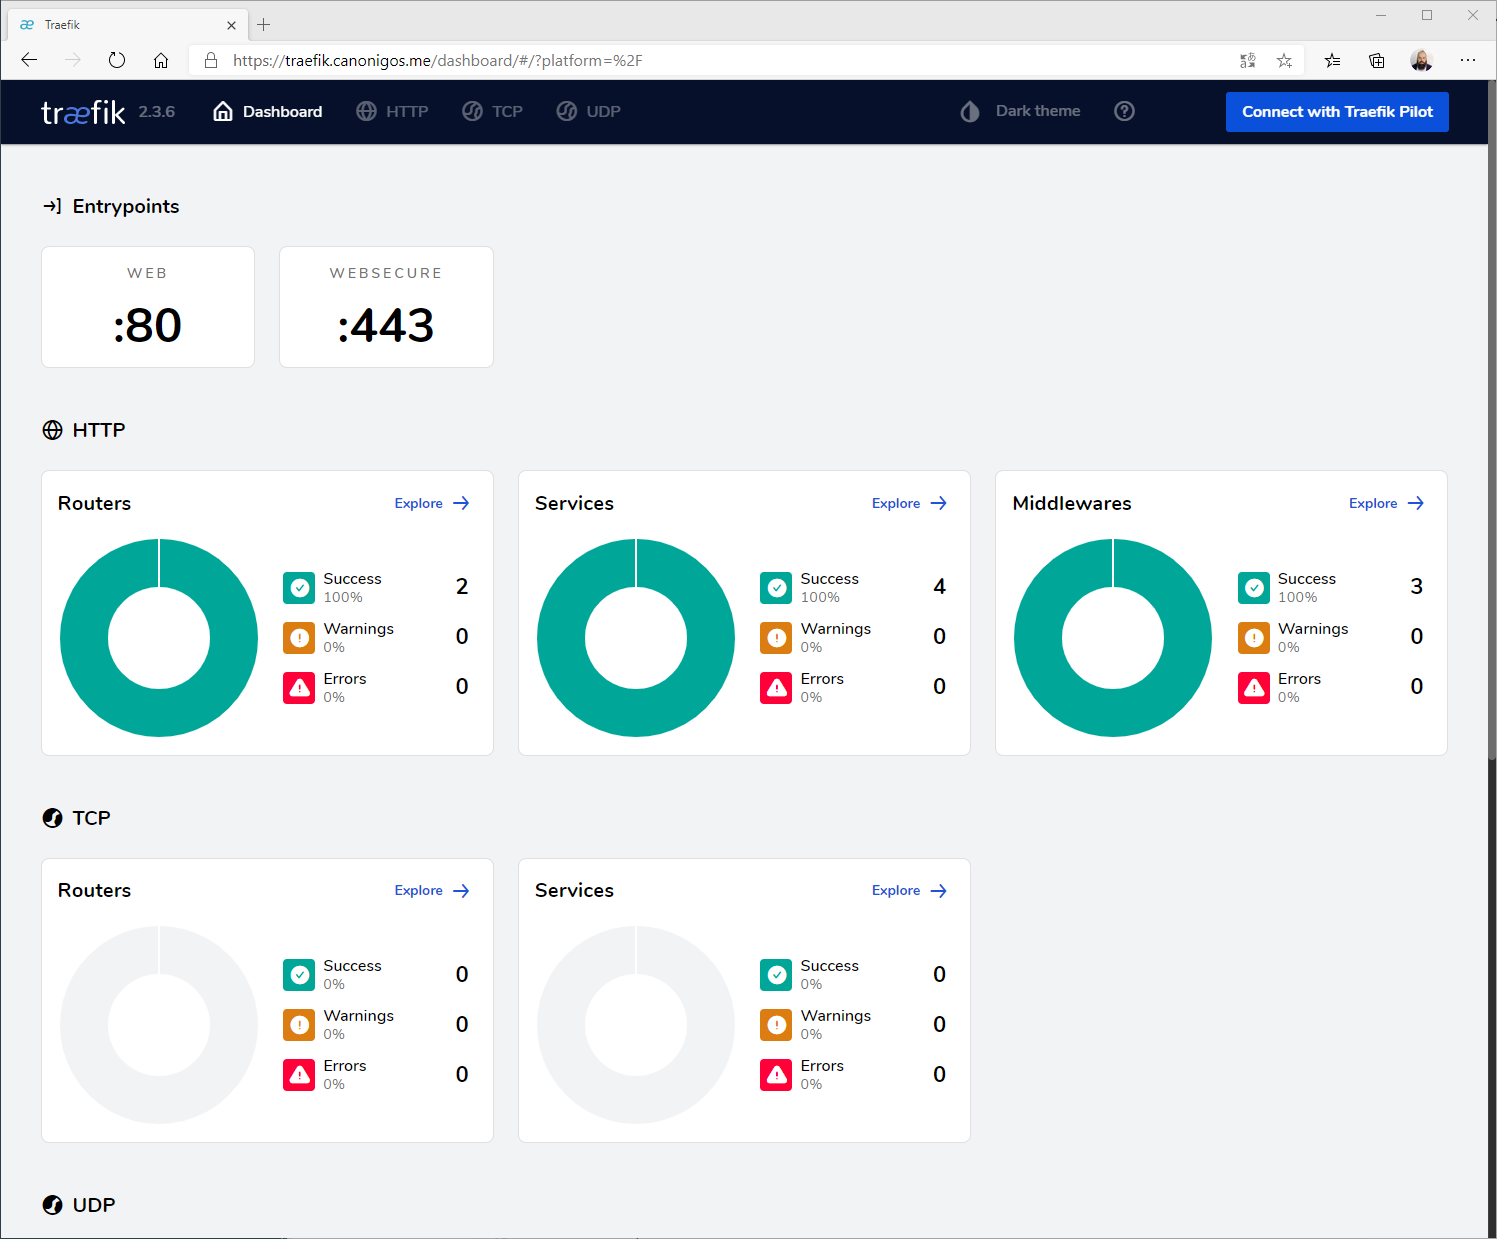Click the red Errors badge under Middlewares
Screen dimensions: 1497x1239
tap(1253, 687)
